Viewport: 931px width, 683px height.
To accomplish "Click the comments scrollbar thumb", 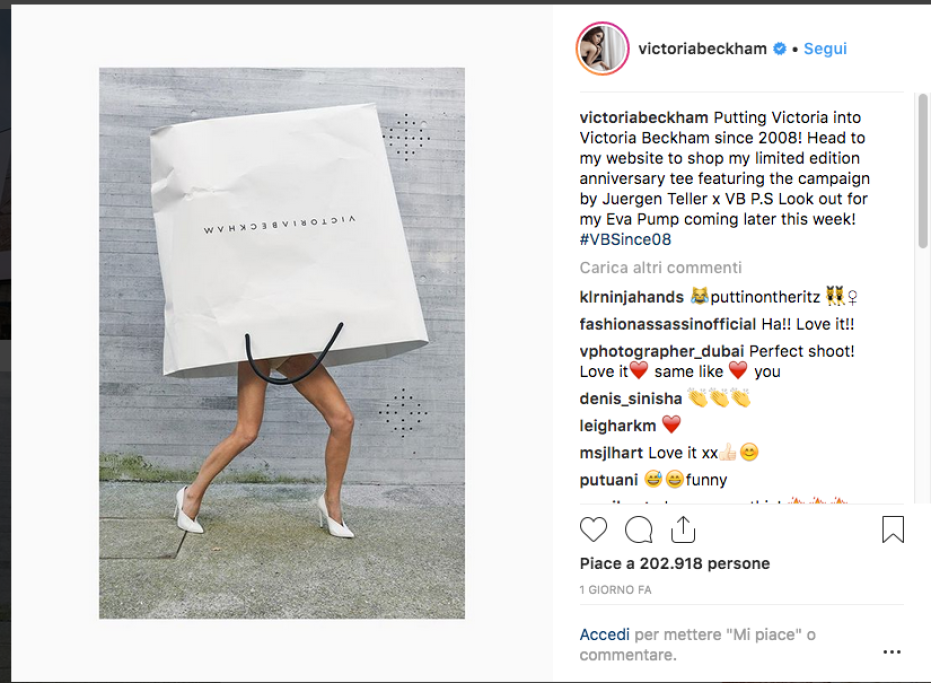I will point(922,170).
